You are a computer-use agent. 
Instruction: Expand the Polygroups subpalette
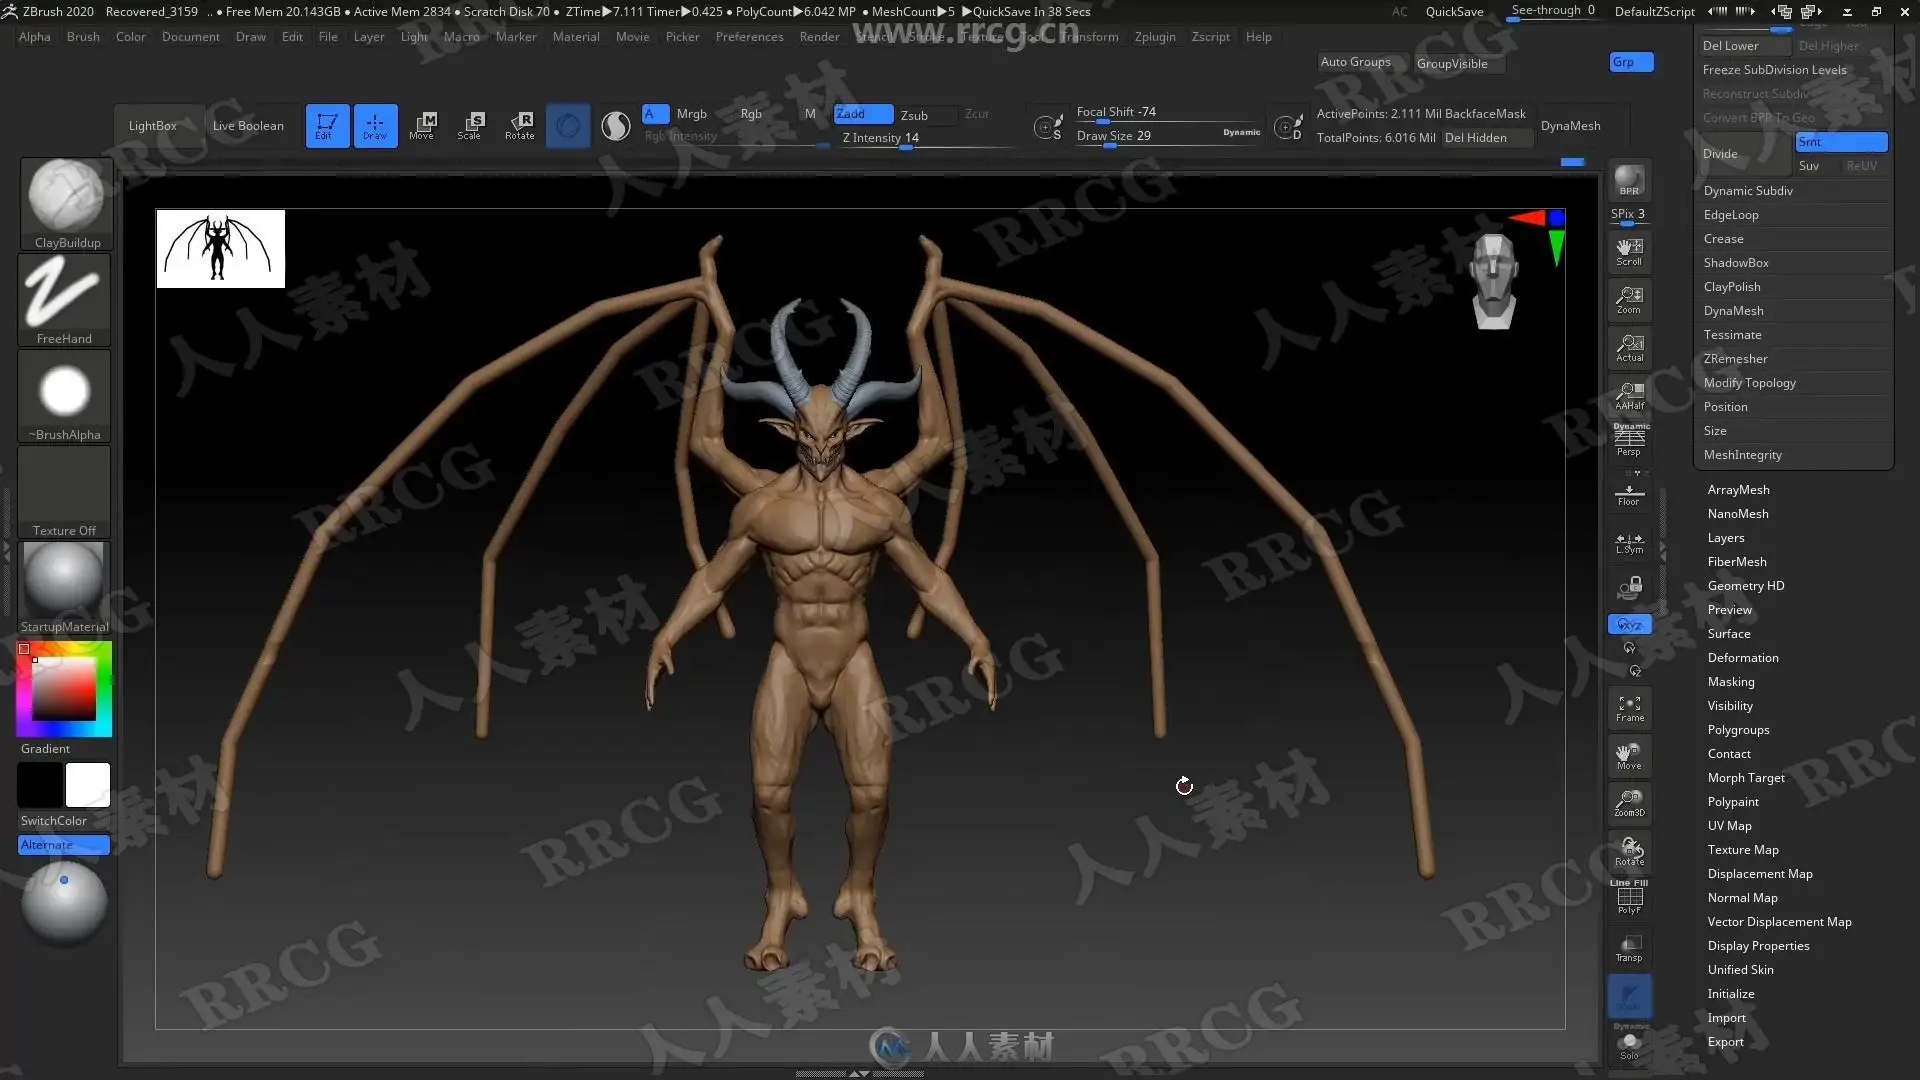[x=1738, y=730]
